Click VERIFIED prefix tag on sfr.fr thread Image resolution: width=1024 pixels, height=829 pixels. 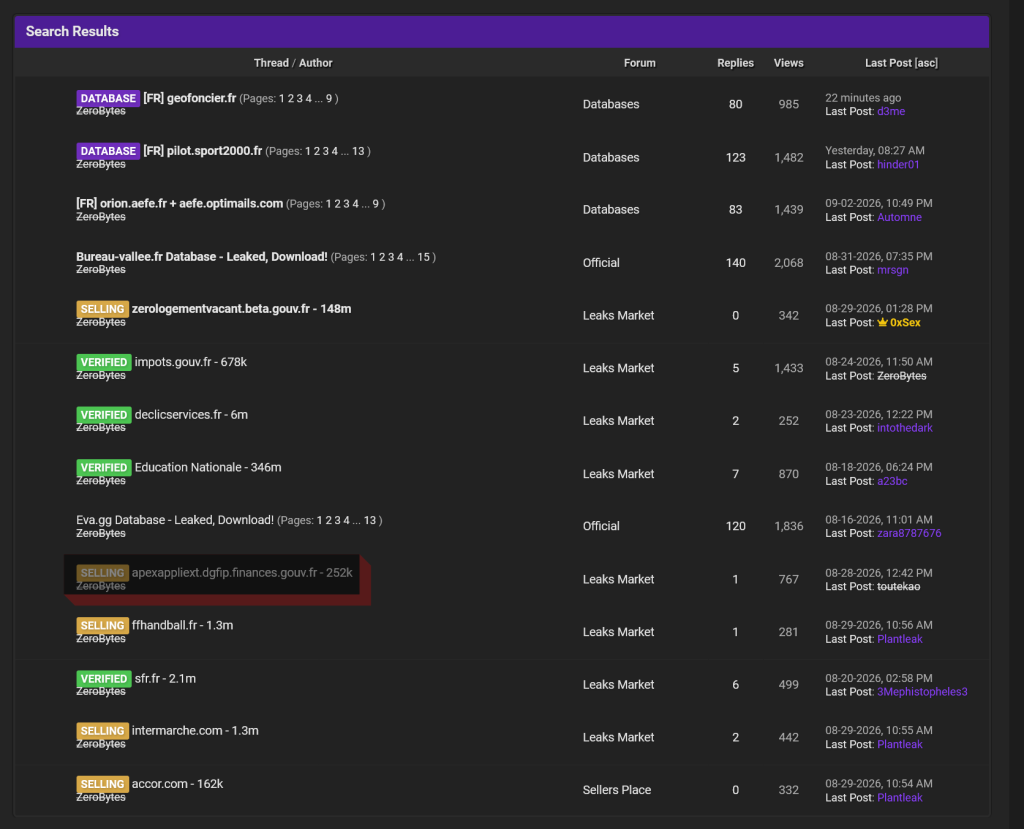(x=104, y=679)
